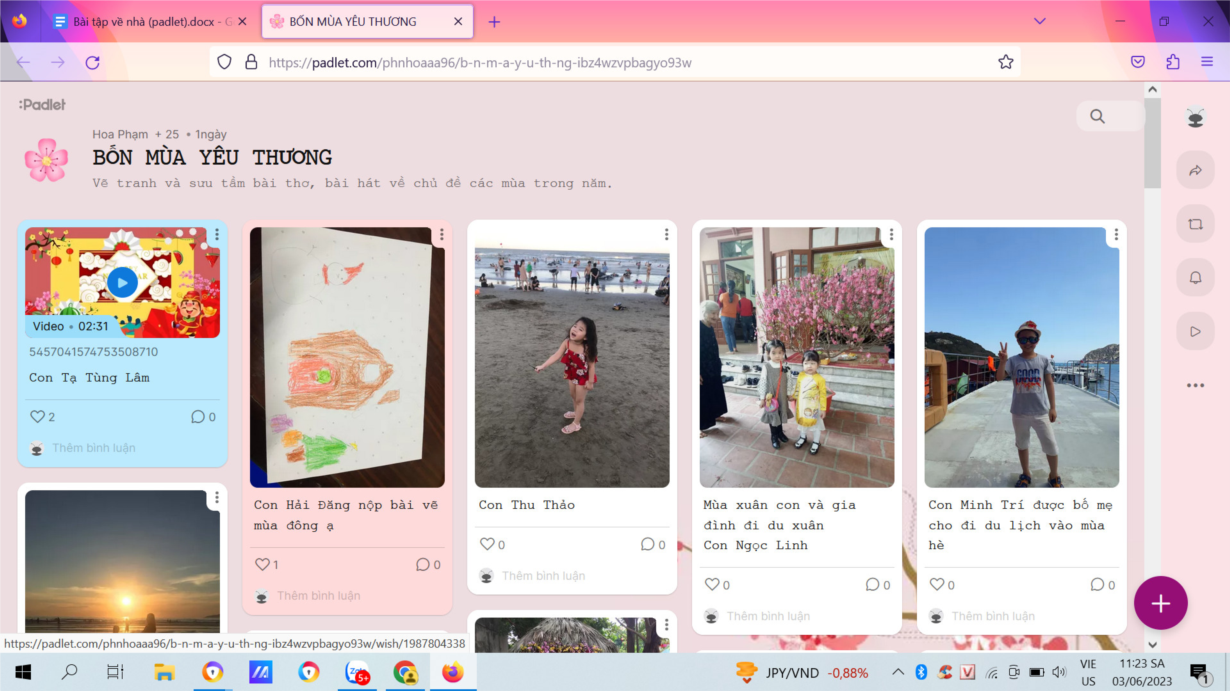Play the Con Tạ Tùng Lâm video
This screenshot has width=1230, height=691.
[x=122, y=283]
